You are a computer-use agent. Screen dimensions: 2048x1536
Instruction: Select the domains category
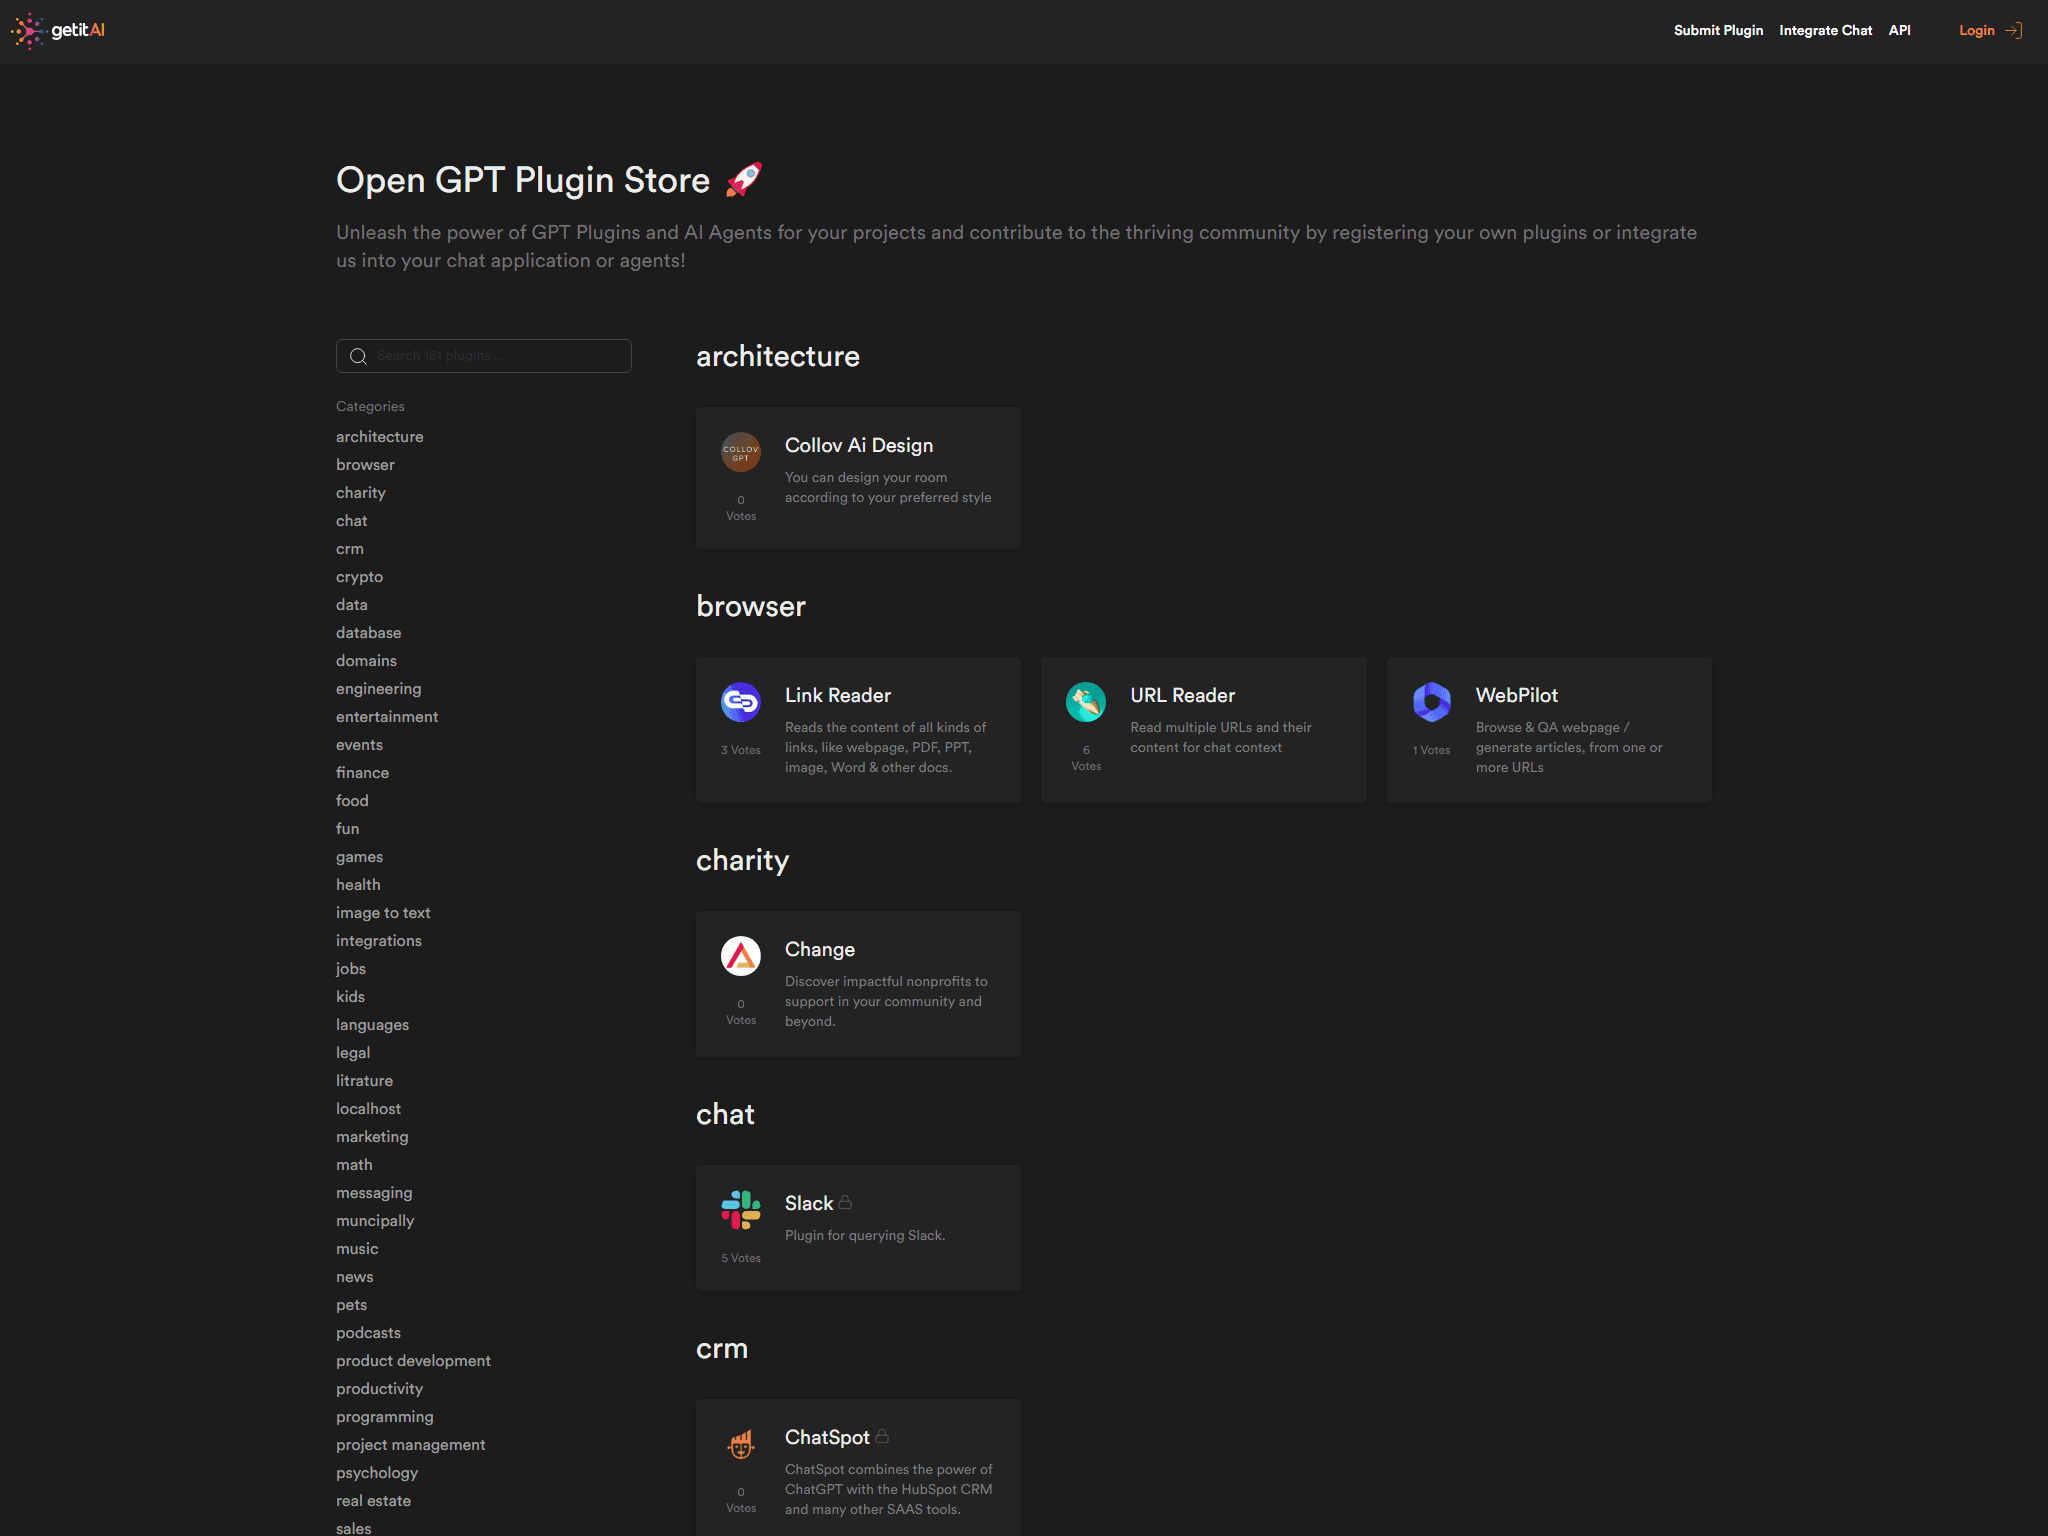[367, 661]
